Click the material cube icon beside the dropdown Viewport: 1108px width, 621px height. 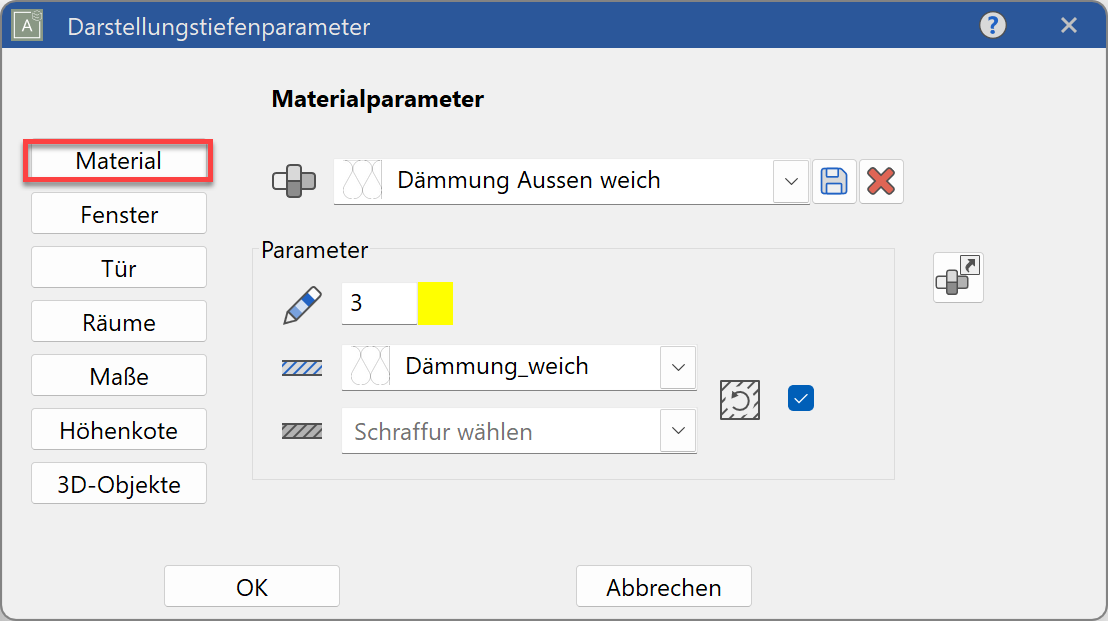click(292, 180)
